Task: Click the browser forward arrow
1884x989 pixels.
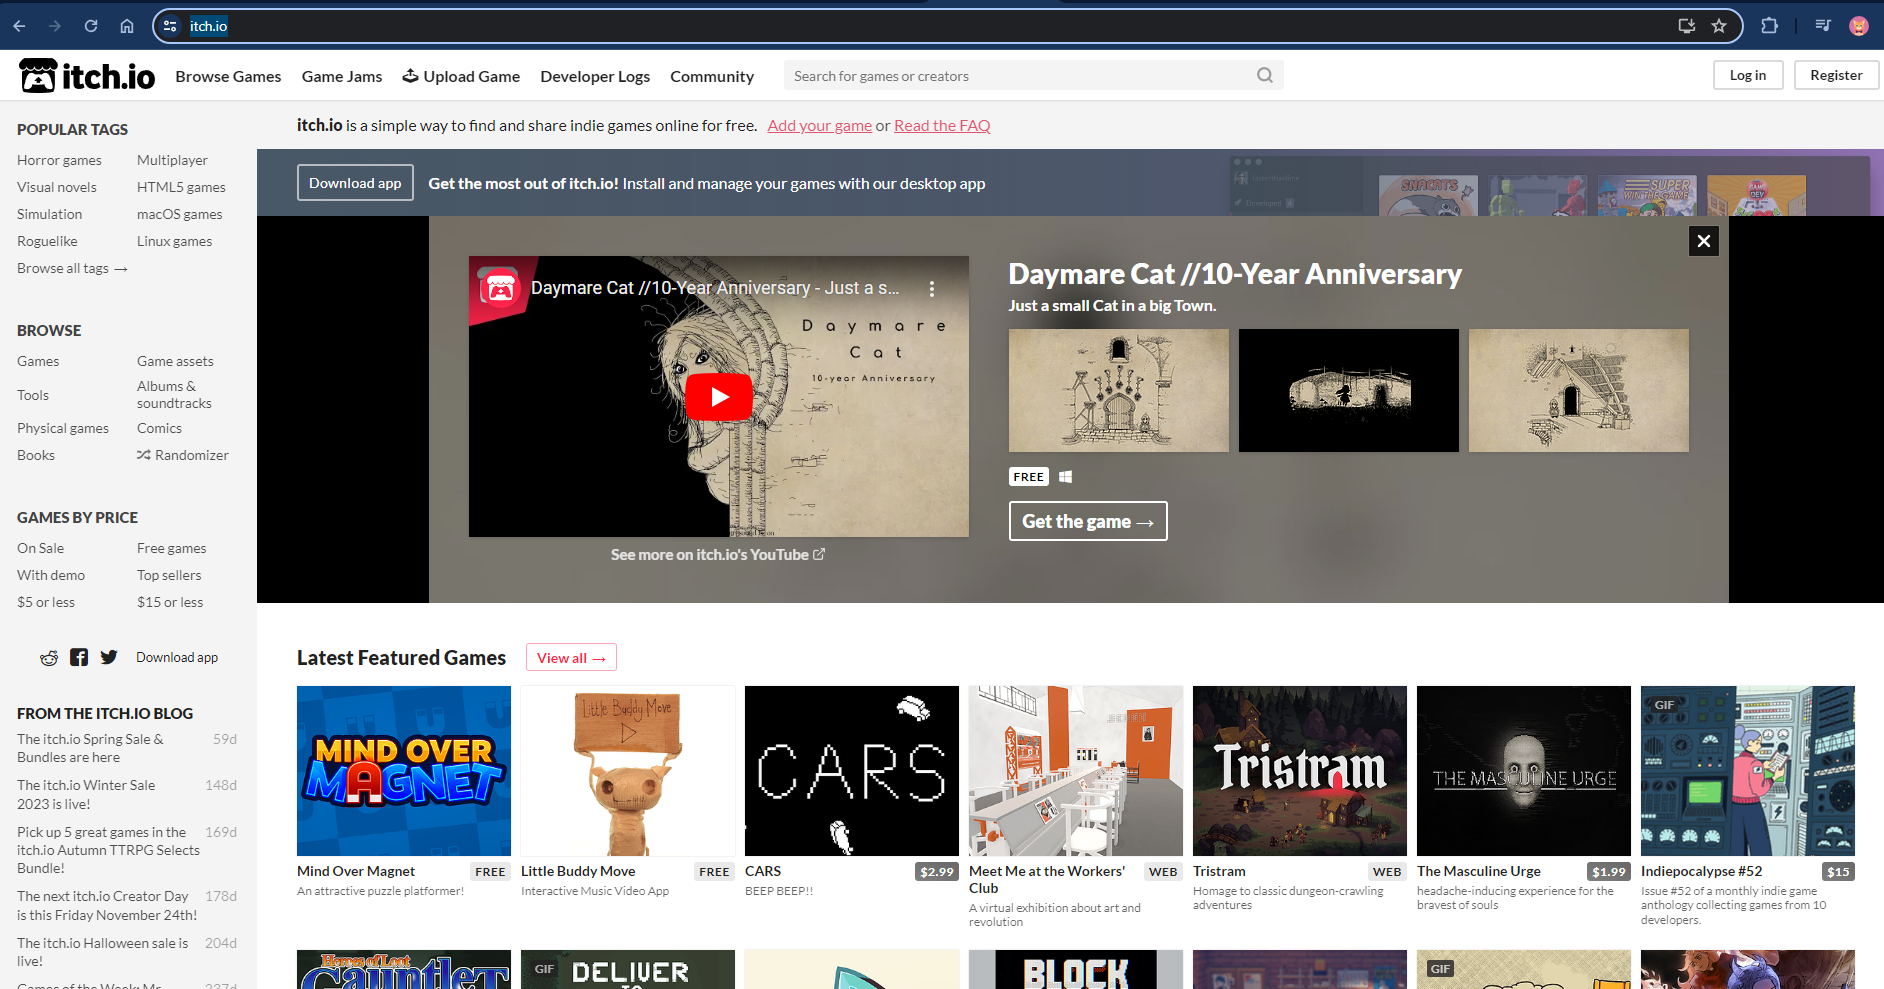Action: coord(55,26)
